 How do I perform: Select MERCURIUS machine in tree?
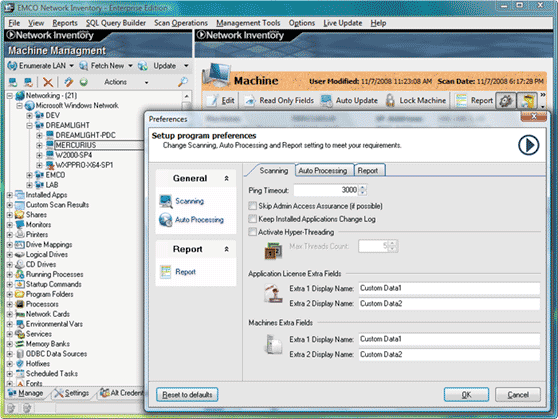click(75, 145)
